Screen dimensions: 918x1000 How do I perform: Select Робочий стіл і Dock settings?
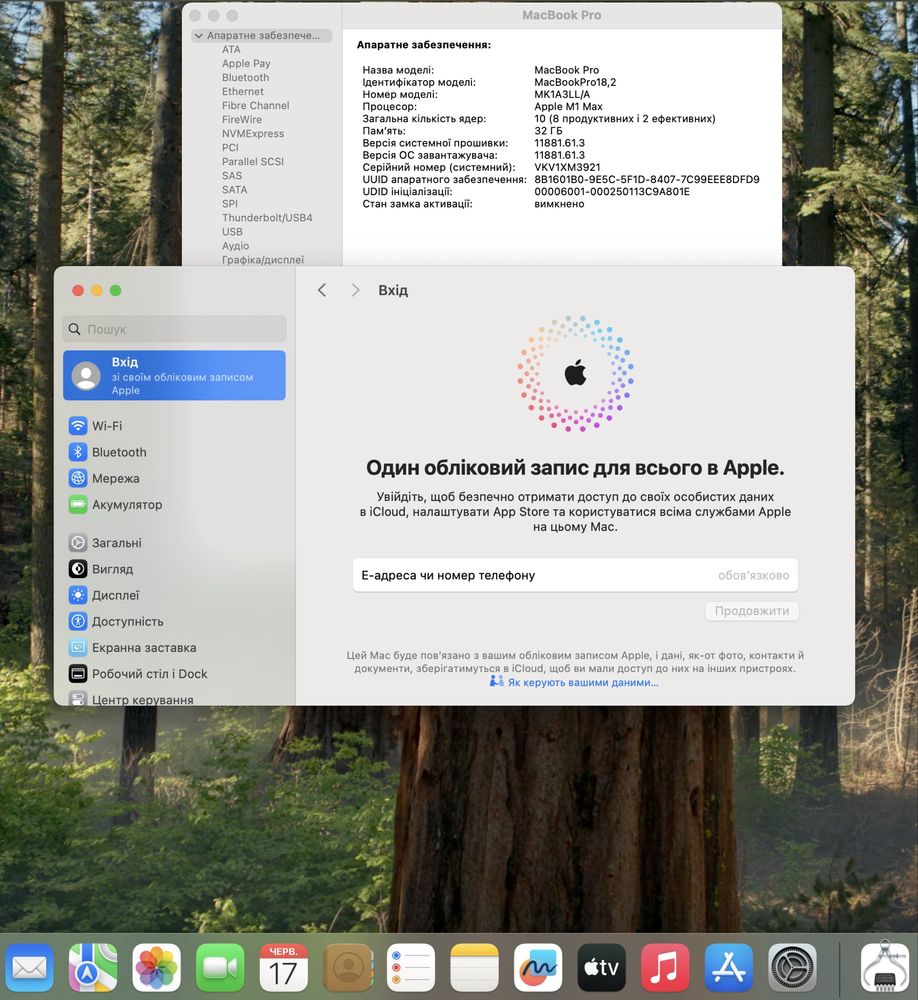(x=174, y=673)
